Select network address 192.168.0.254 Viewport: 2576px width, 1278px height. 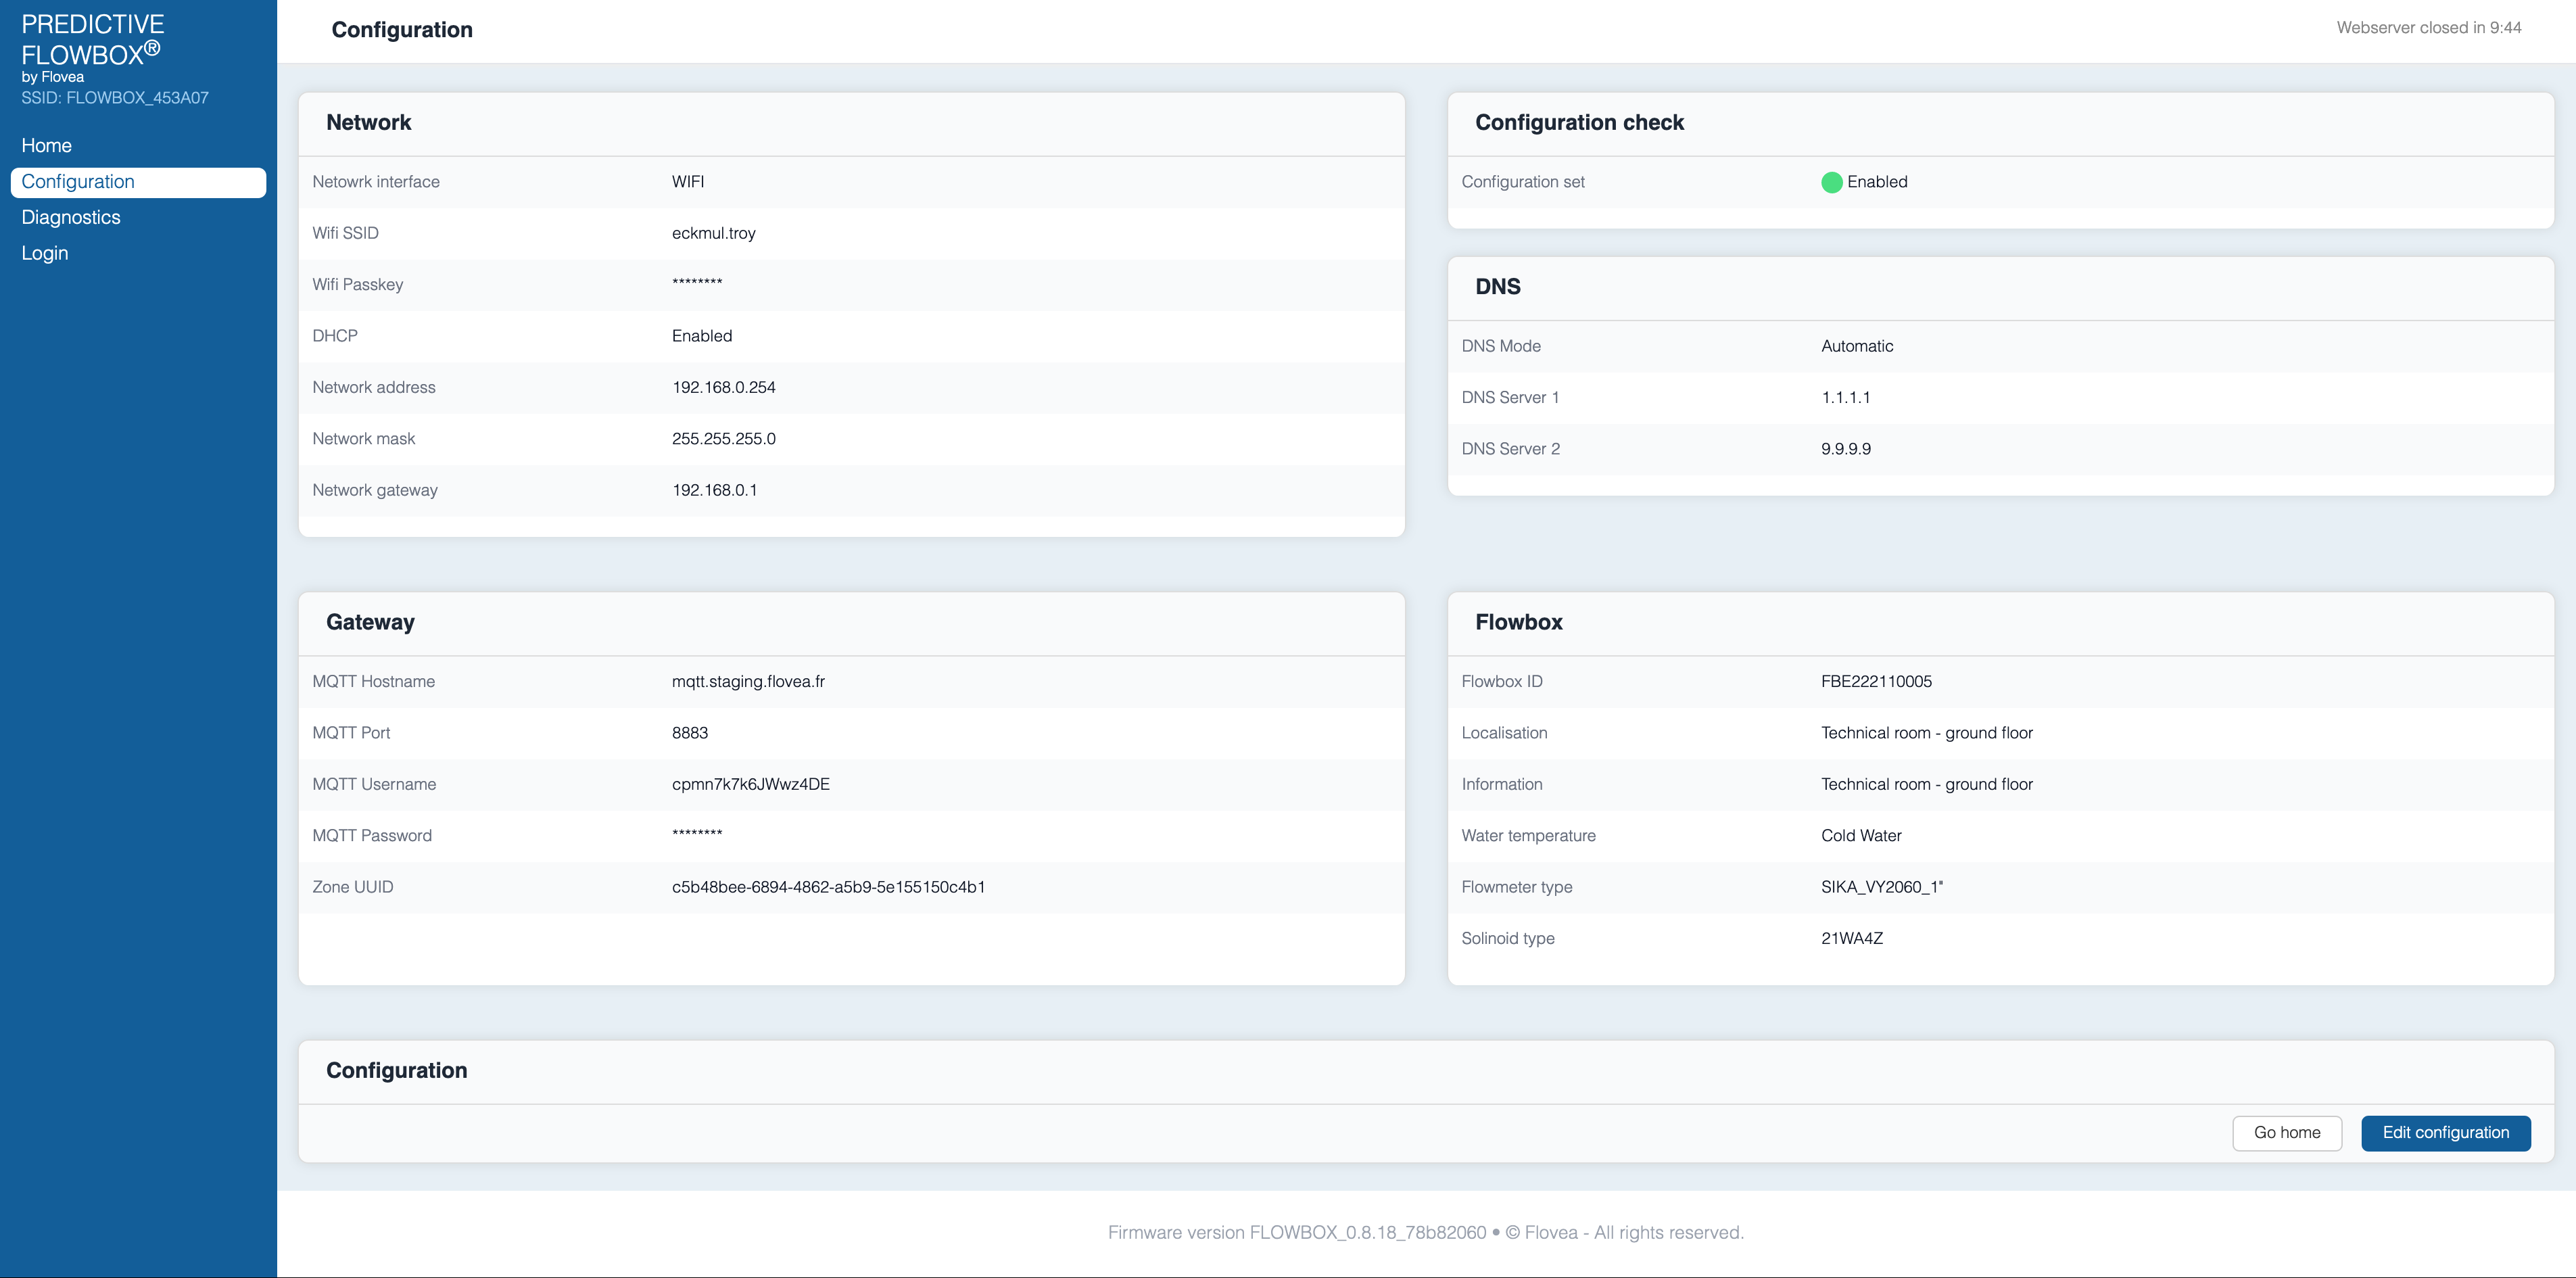[x=724, y=387]
